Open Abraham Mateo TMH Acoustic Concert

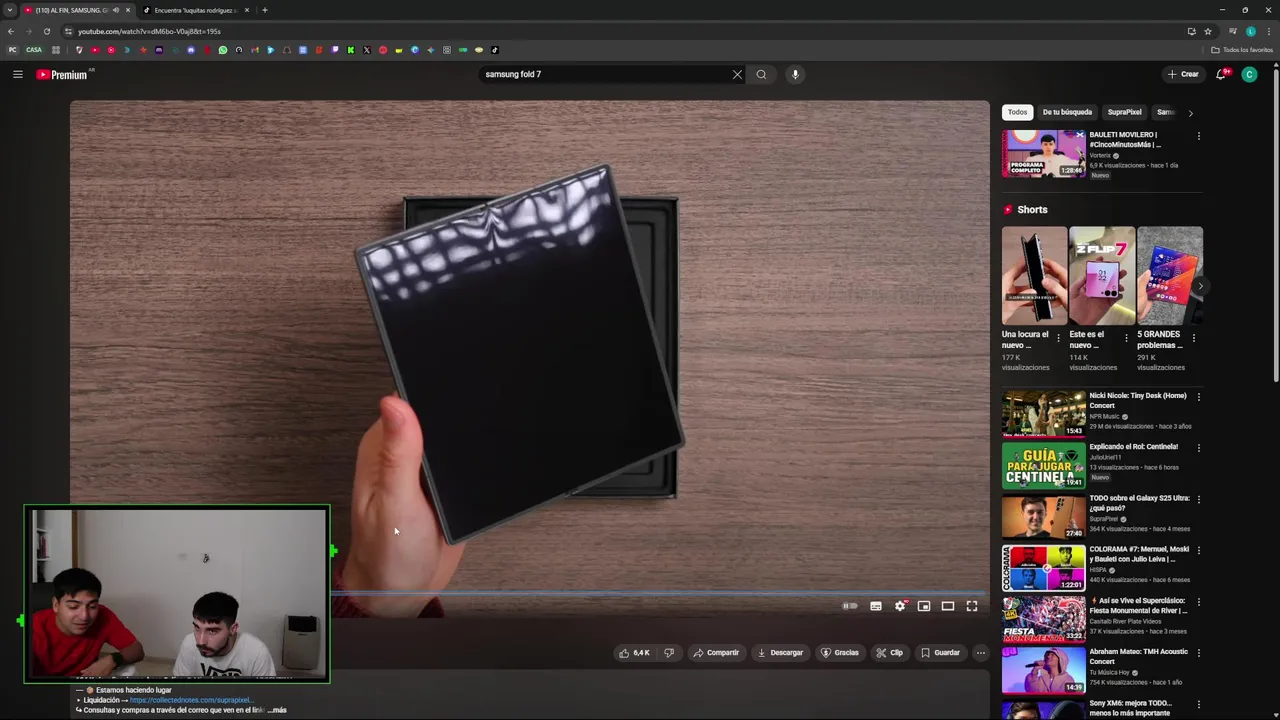[1044, 670]
